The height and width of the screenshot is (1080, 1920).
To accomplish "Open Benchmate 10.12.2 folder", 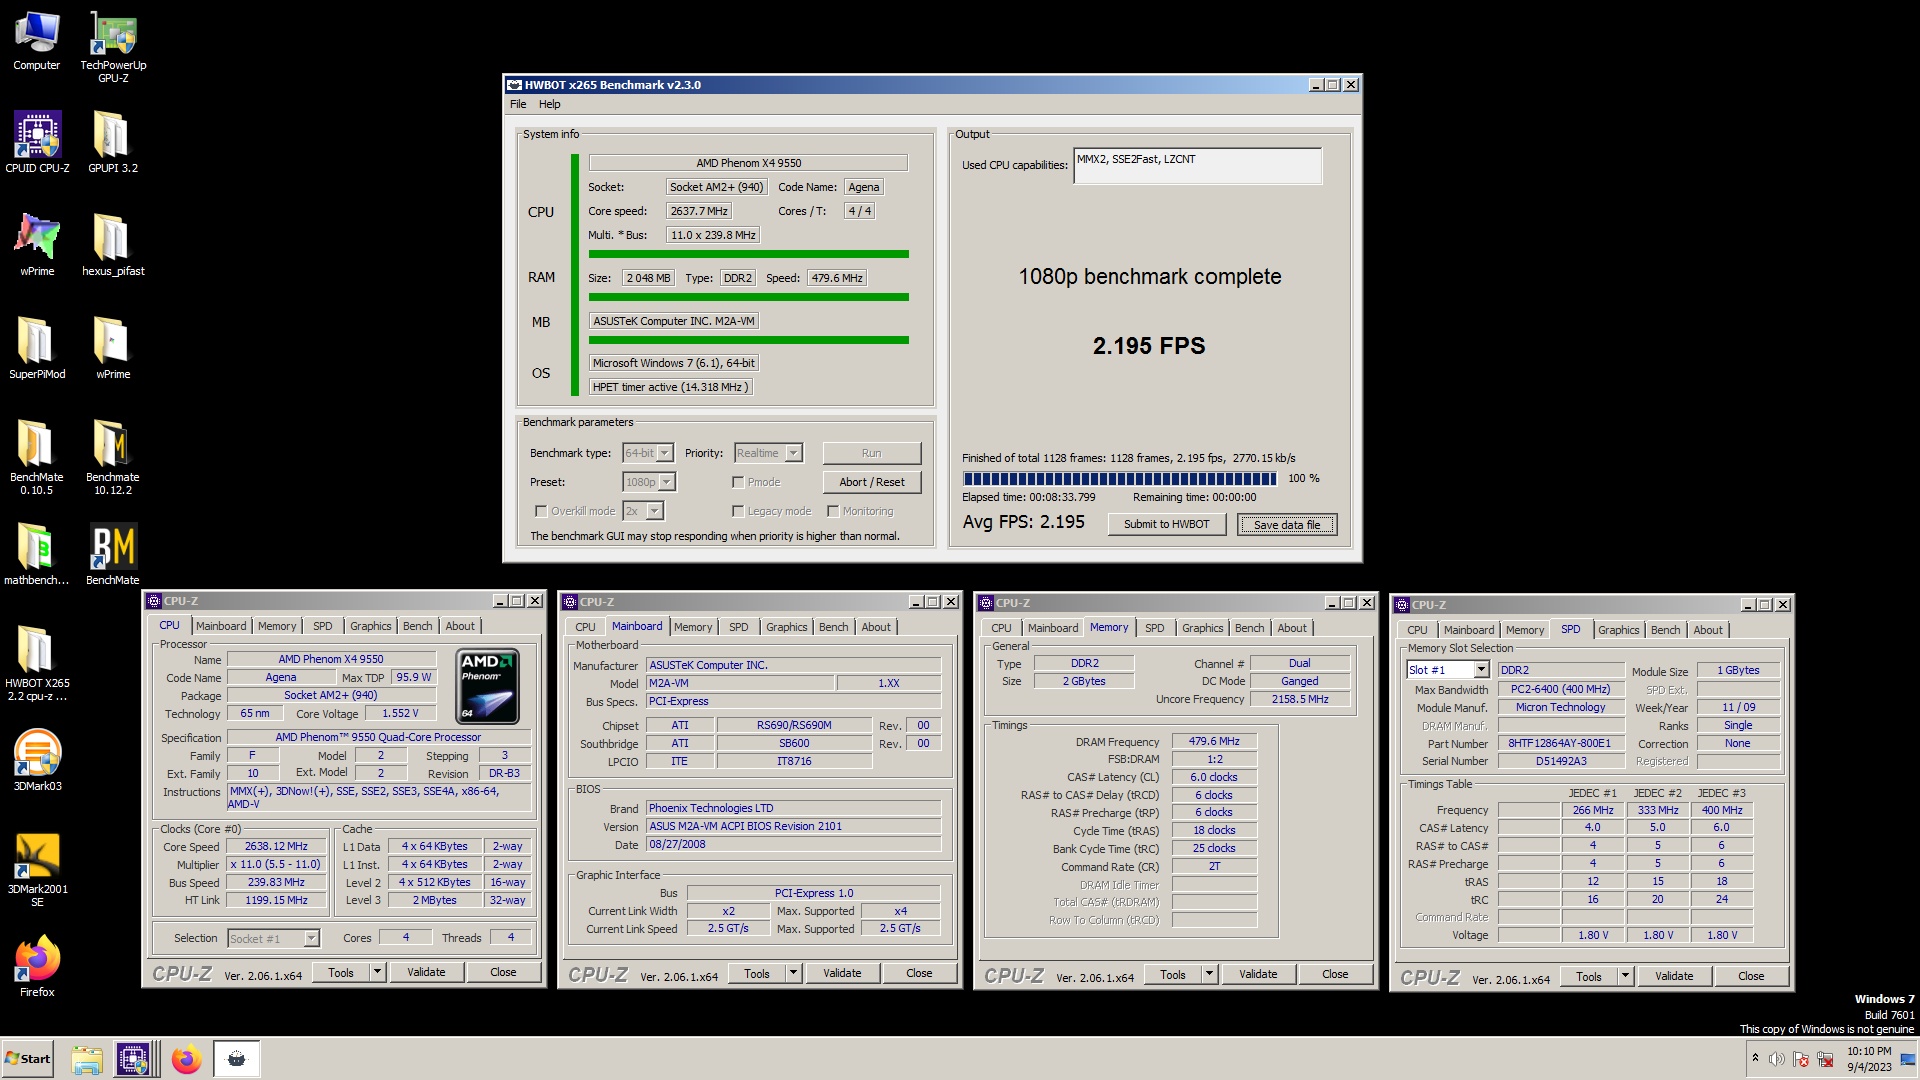I will click(113, 457).
